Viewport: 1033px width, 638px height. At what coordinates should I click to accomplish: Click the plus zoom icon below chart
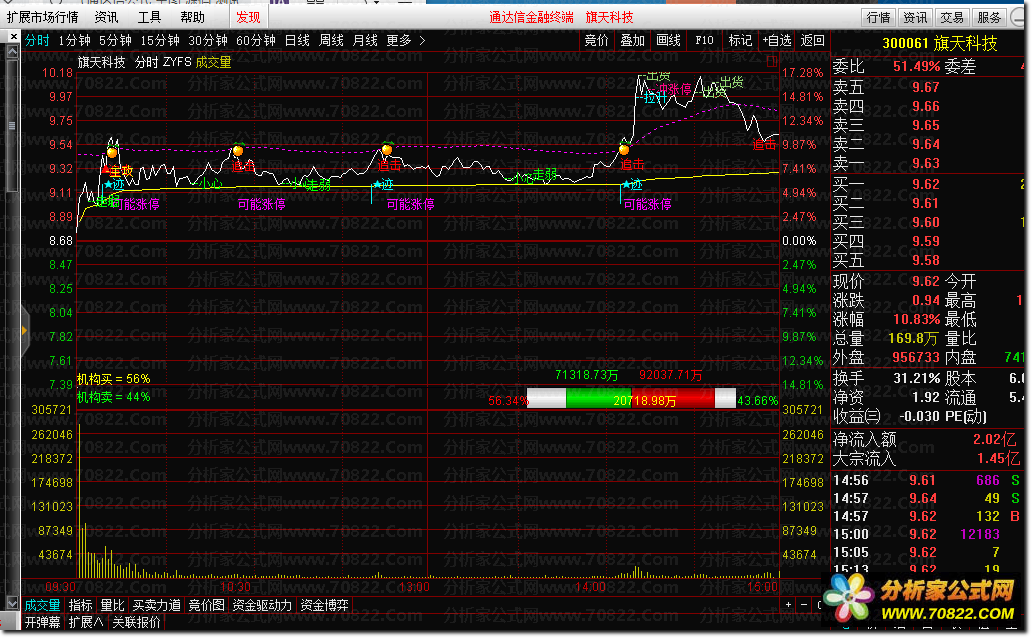pos(789,604)
